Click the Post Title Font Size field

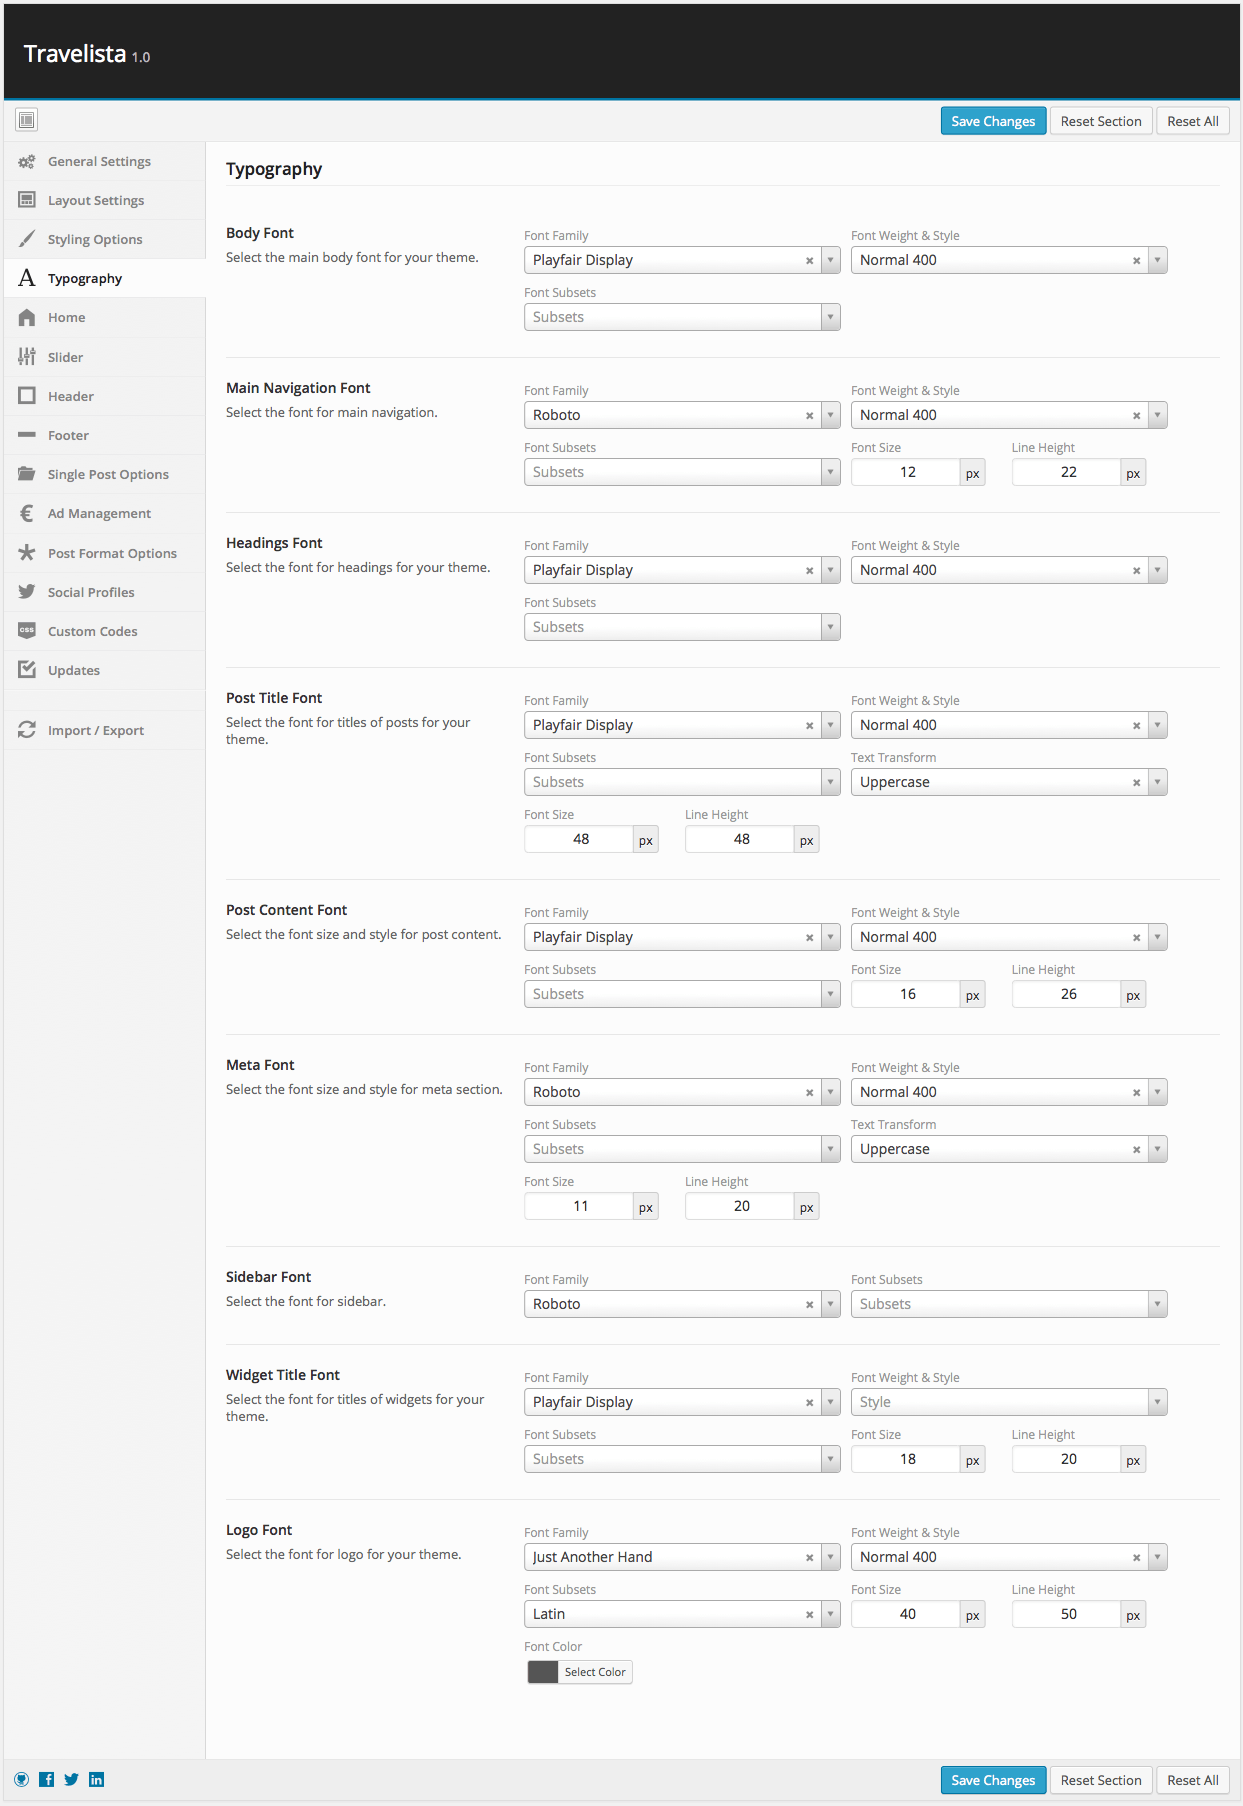tap(580, 839)
